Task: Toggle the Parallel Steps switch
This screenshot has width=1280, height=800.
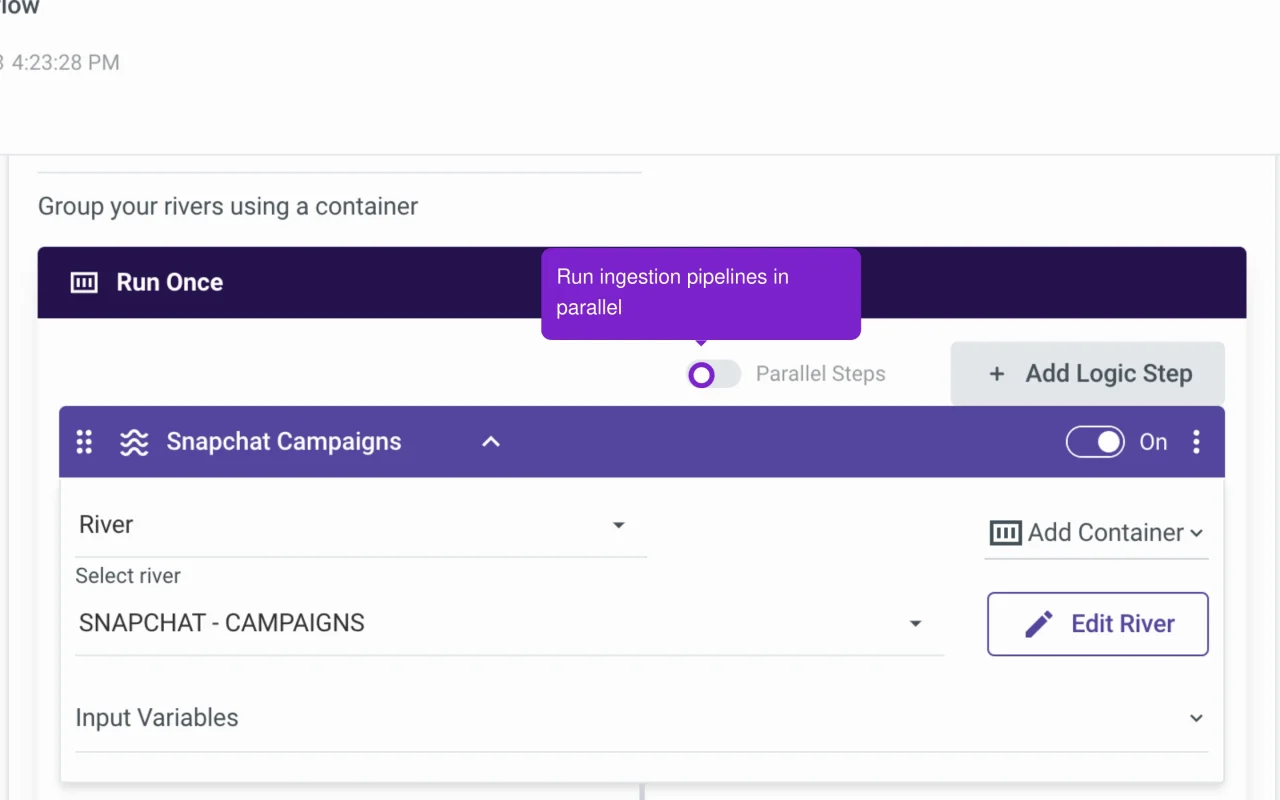Action: coord(714,375)
